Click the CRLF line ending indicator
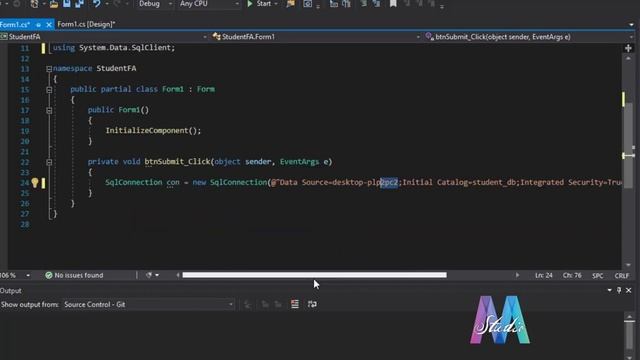 (x=622, y=276)
